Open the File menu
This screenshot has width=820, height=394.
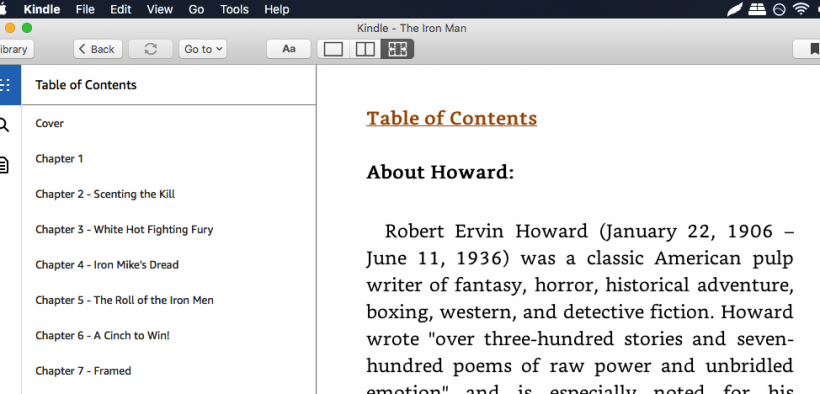[x=85, y=9]
